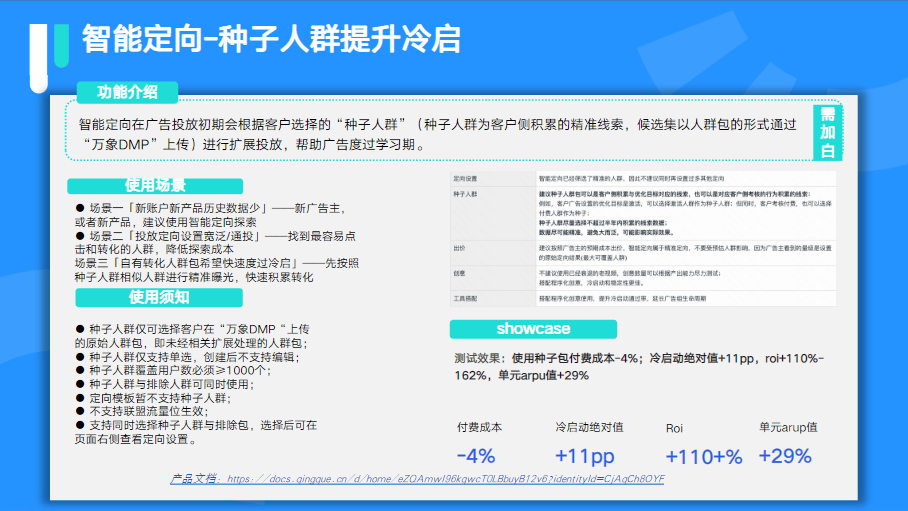Click the 出价 row label in the table
This screenshot has width=908, height=511.
pos(459,249)
